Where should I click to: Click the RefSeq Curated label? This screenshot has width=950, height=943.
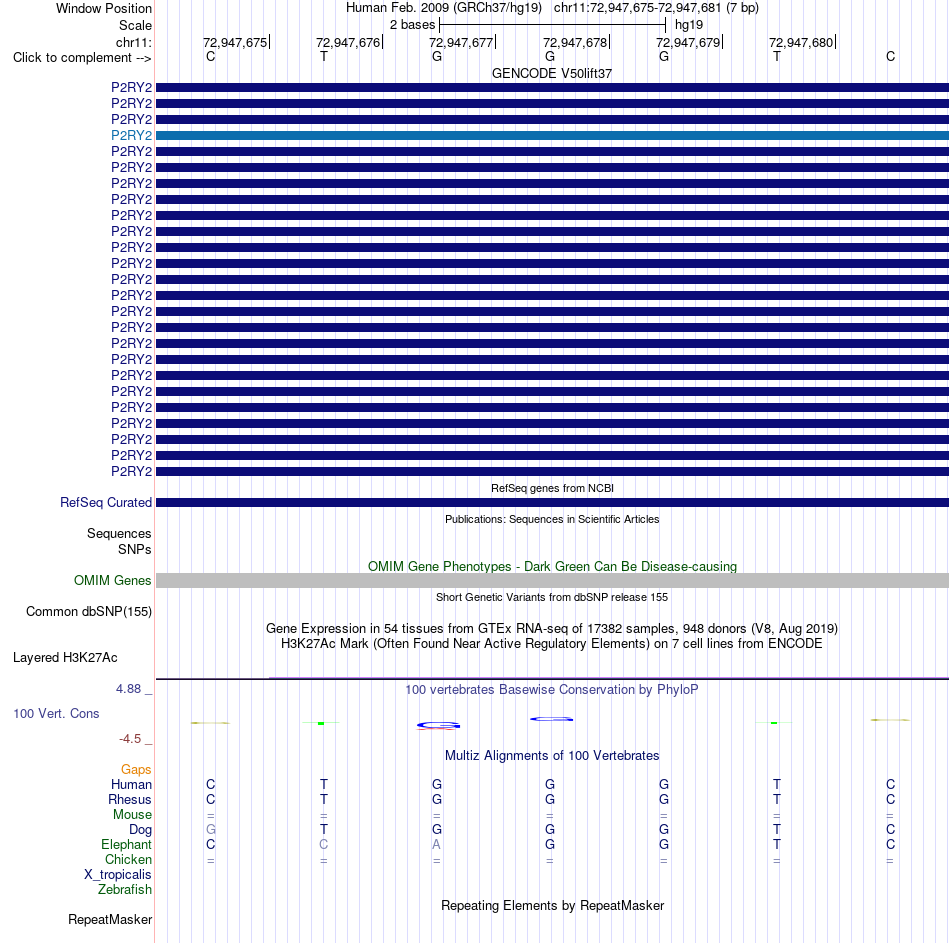click(106, 502)
